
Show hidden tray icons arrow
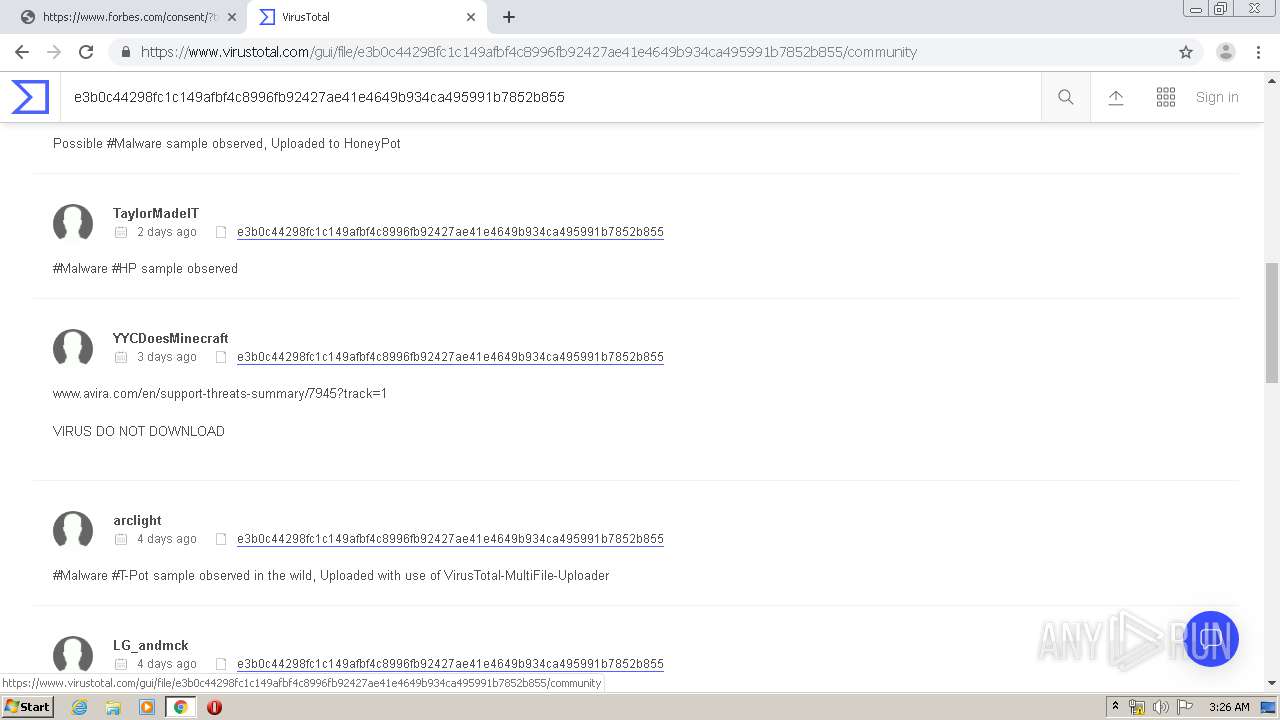pyautogui.click(x=1115, y=707)
